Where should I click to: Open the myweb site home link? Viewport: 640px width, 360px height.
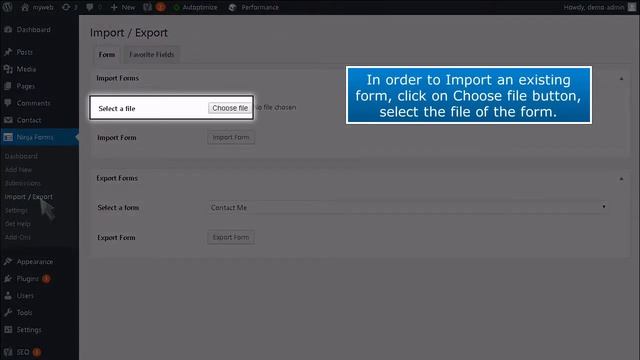coord(37,7)
